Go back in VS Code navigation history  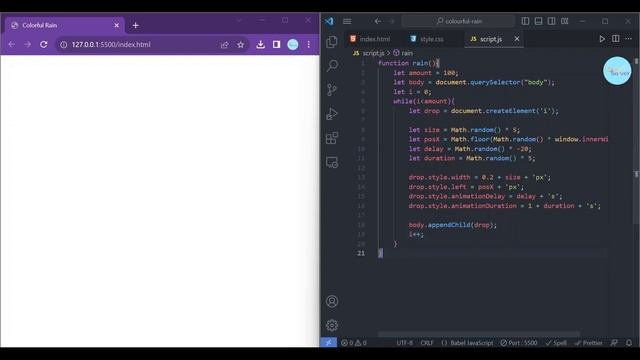click(378, 21)
